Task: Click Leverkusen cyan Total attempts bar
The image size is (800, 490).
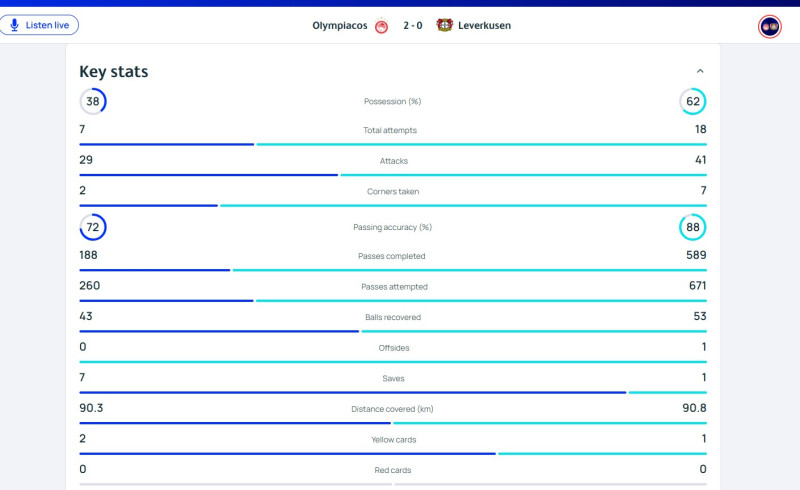Action: coord(481,145)
